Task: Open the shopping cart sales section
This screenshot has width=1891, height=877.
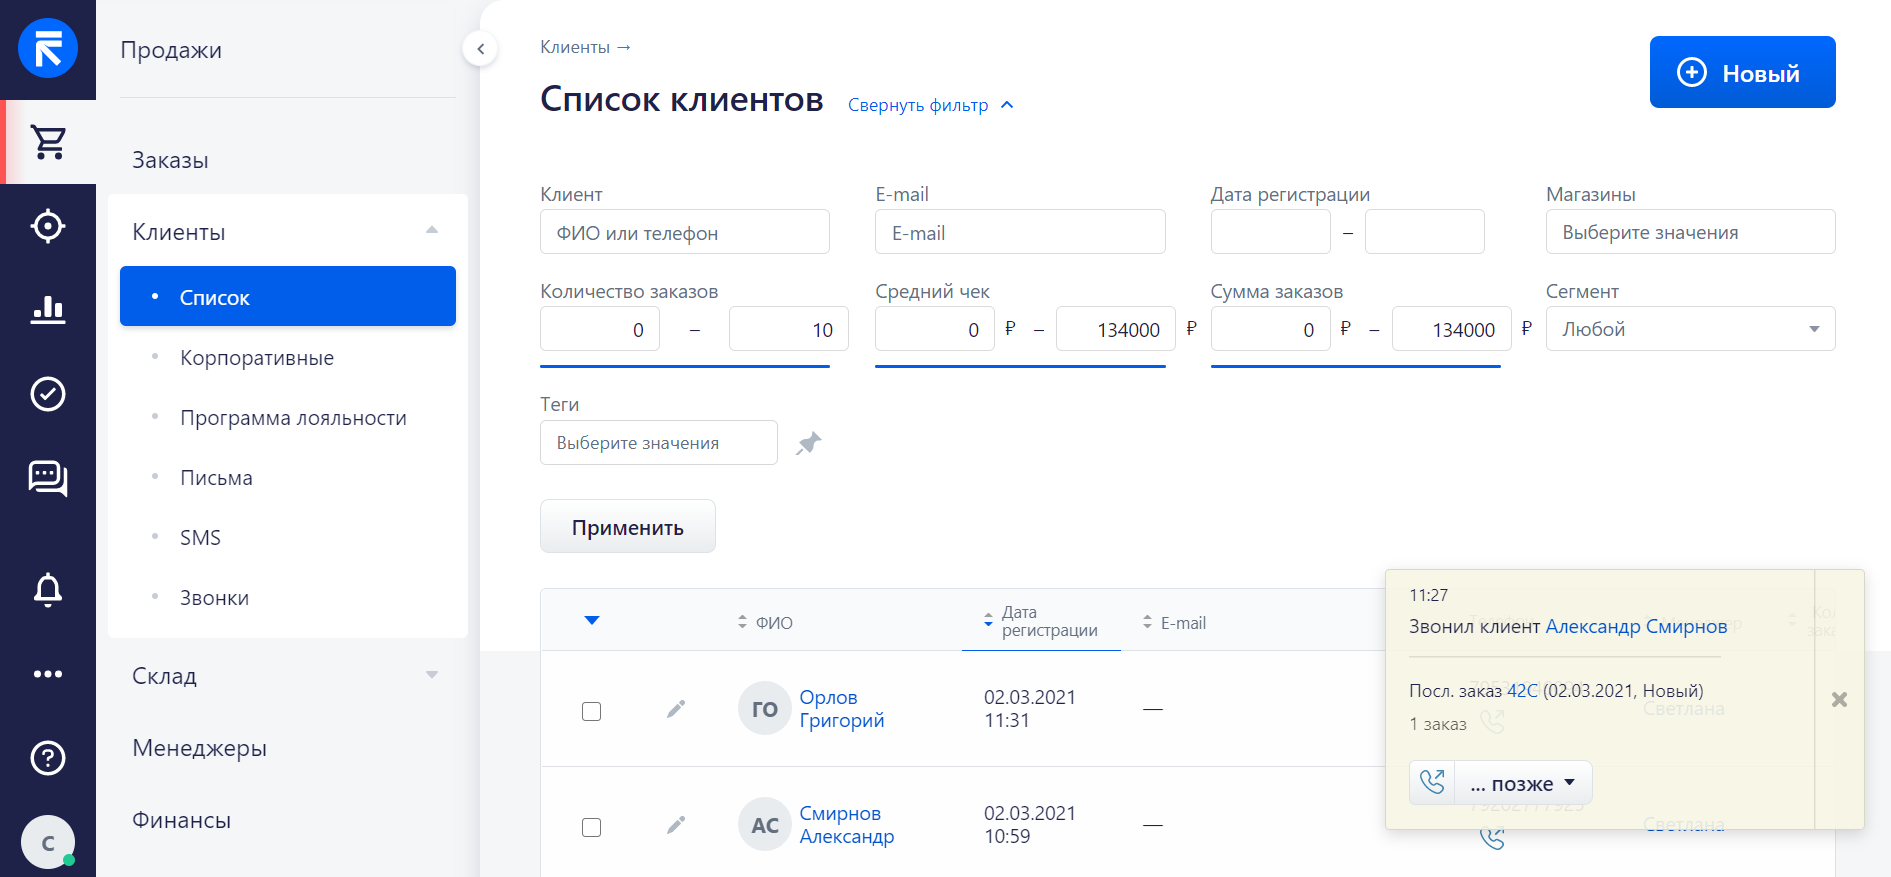Action: tap(48, 142)
